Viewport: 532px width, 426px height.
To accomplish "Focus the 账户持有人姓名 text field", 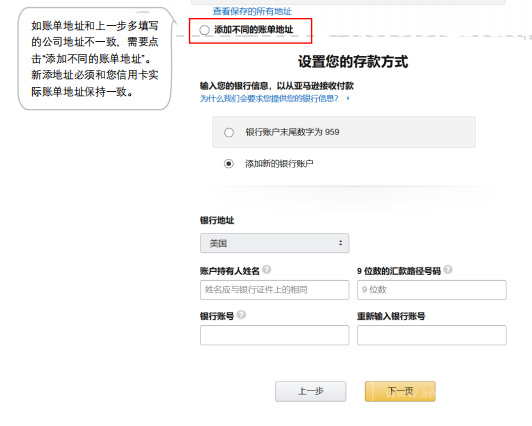I will point(274,290).
